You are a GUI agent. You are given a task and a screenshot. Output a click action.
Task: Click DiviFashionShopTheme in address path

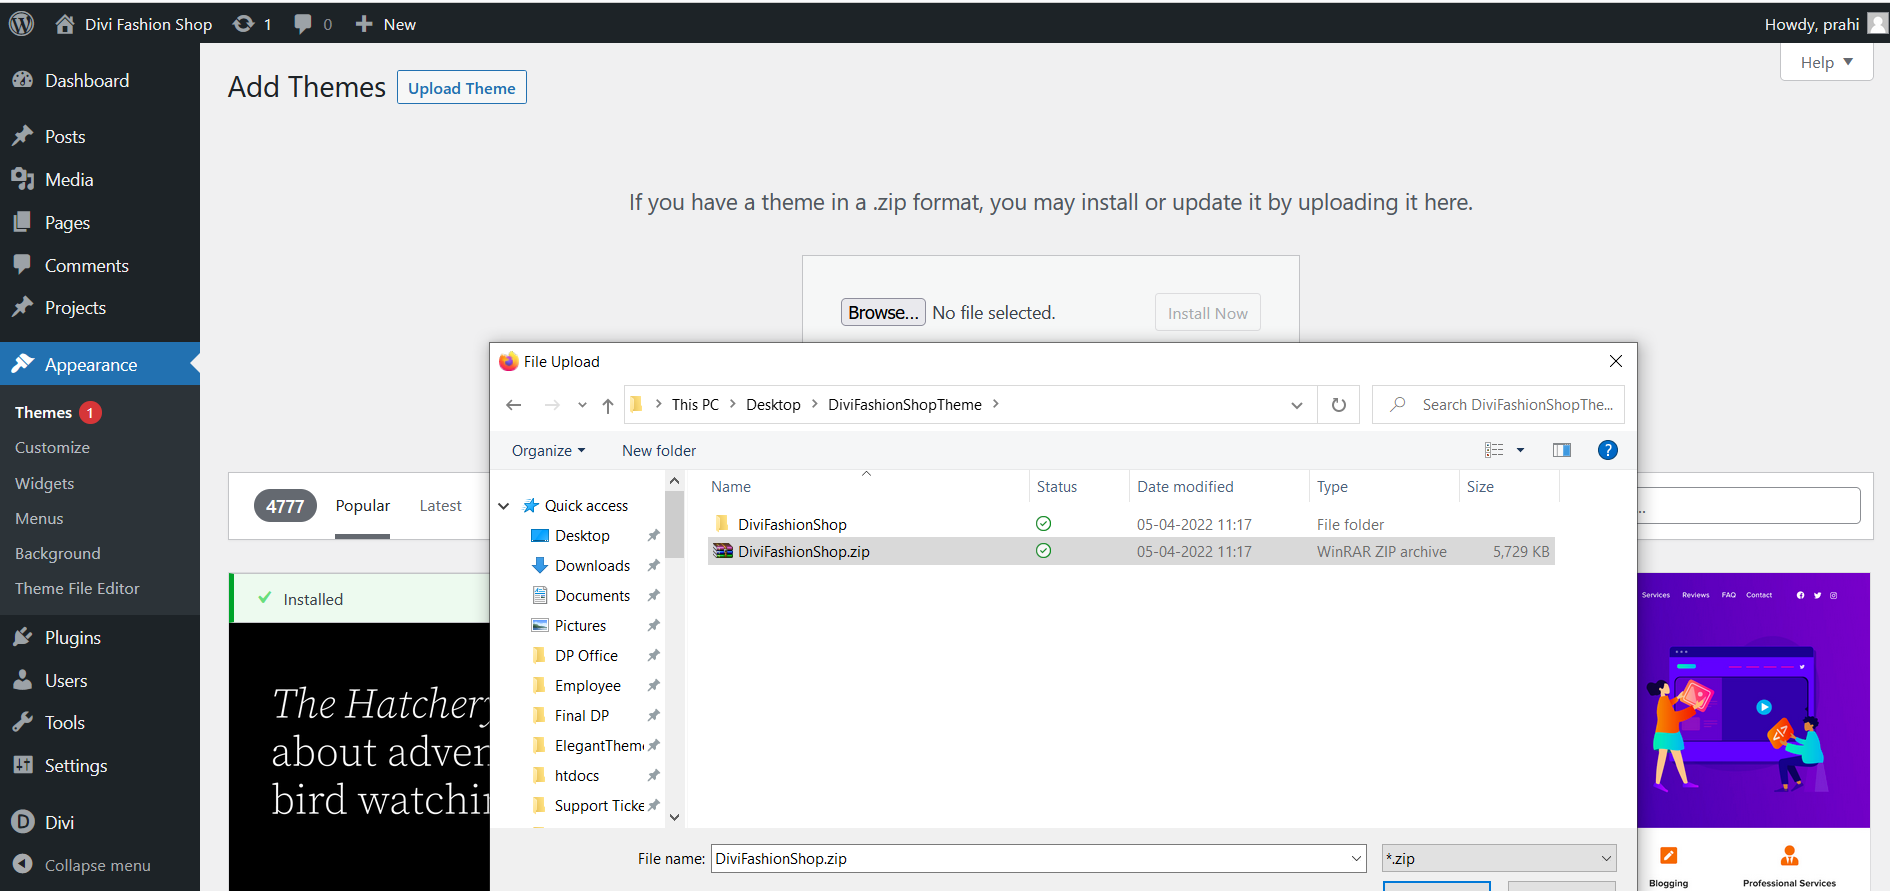pyautogui.click(x=905, y=405)
